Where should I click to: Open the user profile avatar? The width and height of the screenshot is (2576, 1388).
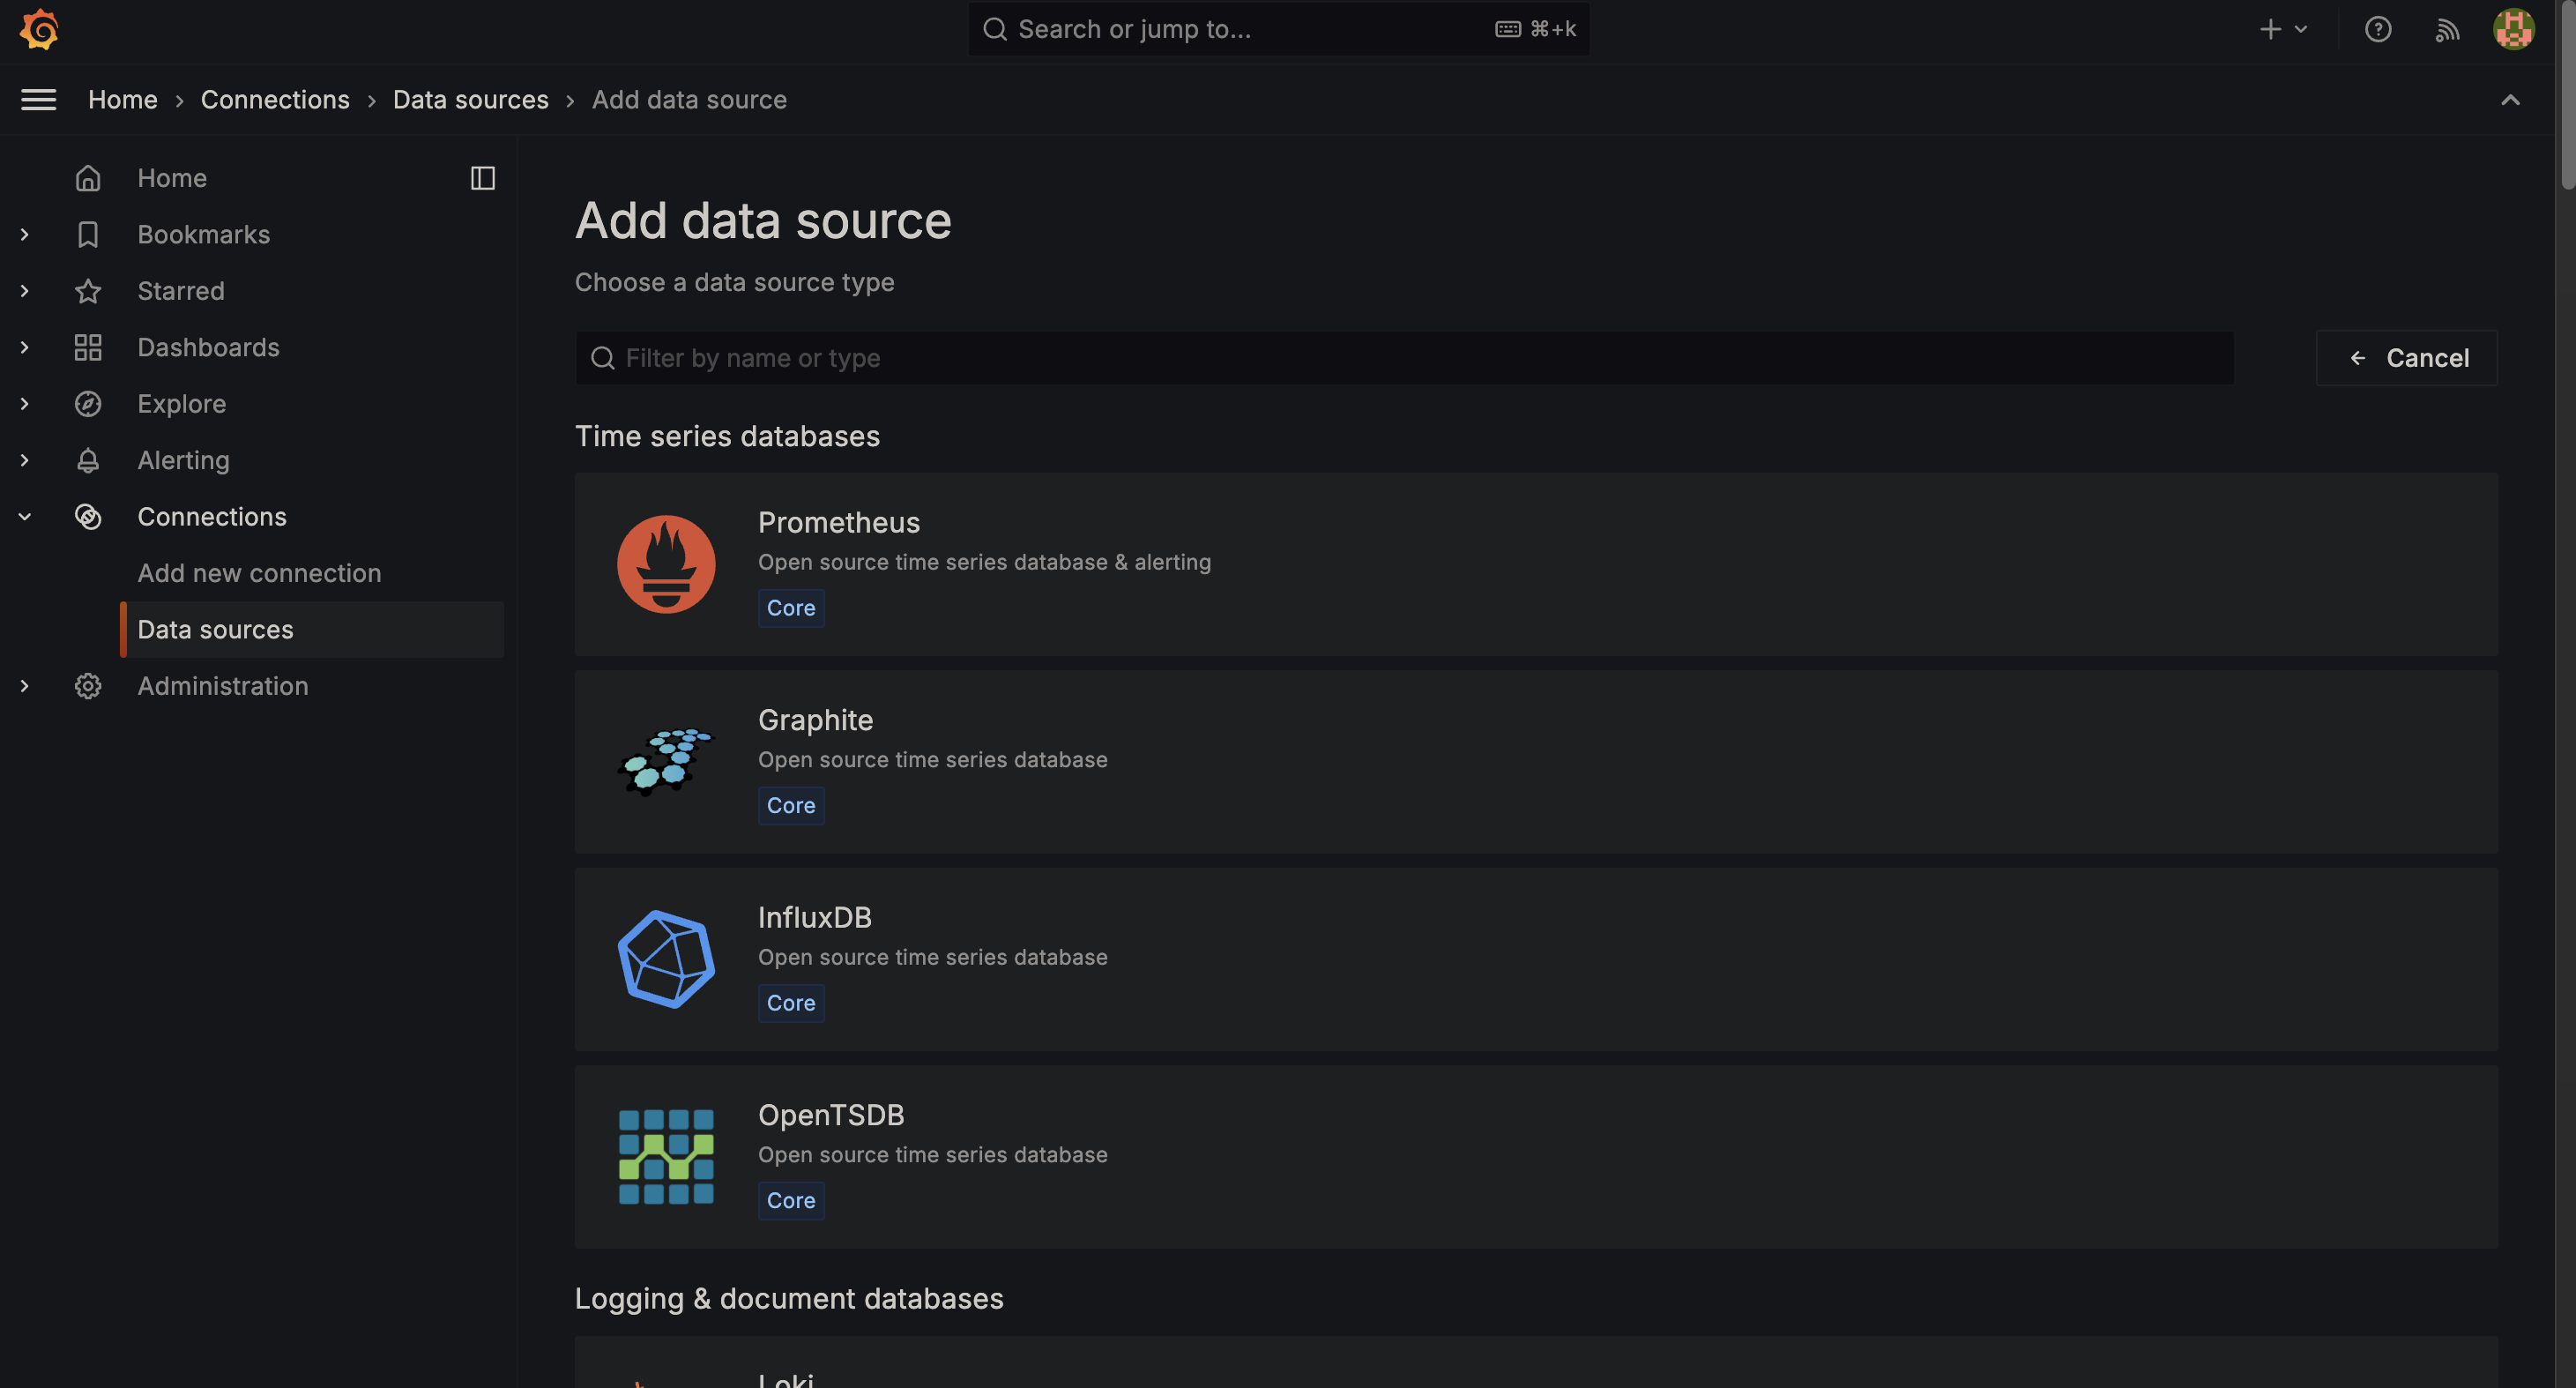tap(2515, 29)
